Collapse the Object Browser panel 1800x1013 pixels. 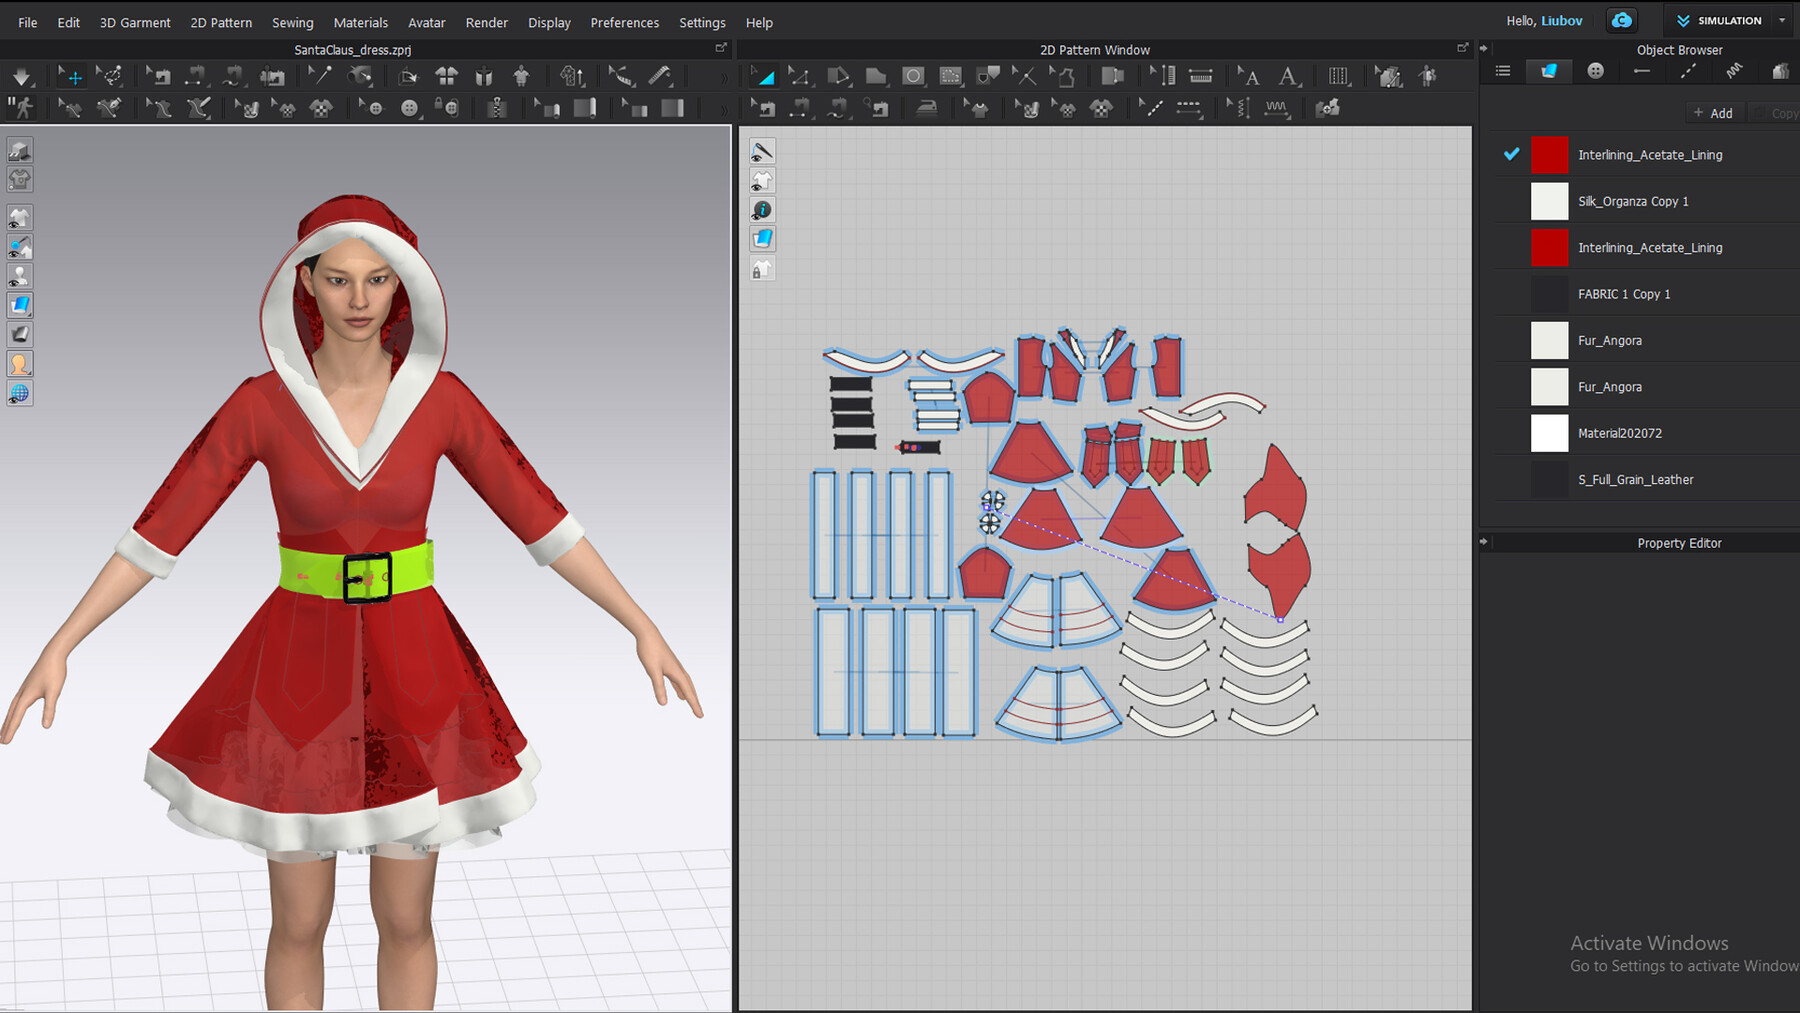(1484, 47)
